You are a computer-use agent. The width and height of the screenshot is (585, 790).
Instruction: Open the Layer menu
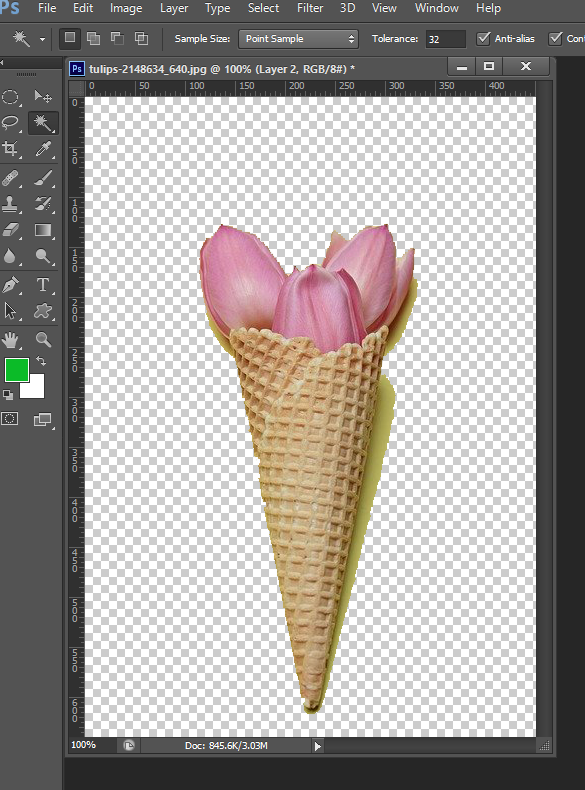(174, 8)
